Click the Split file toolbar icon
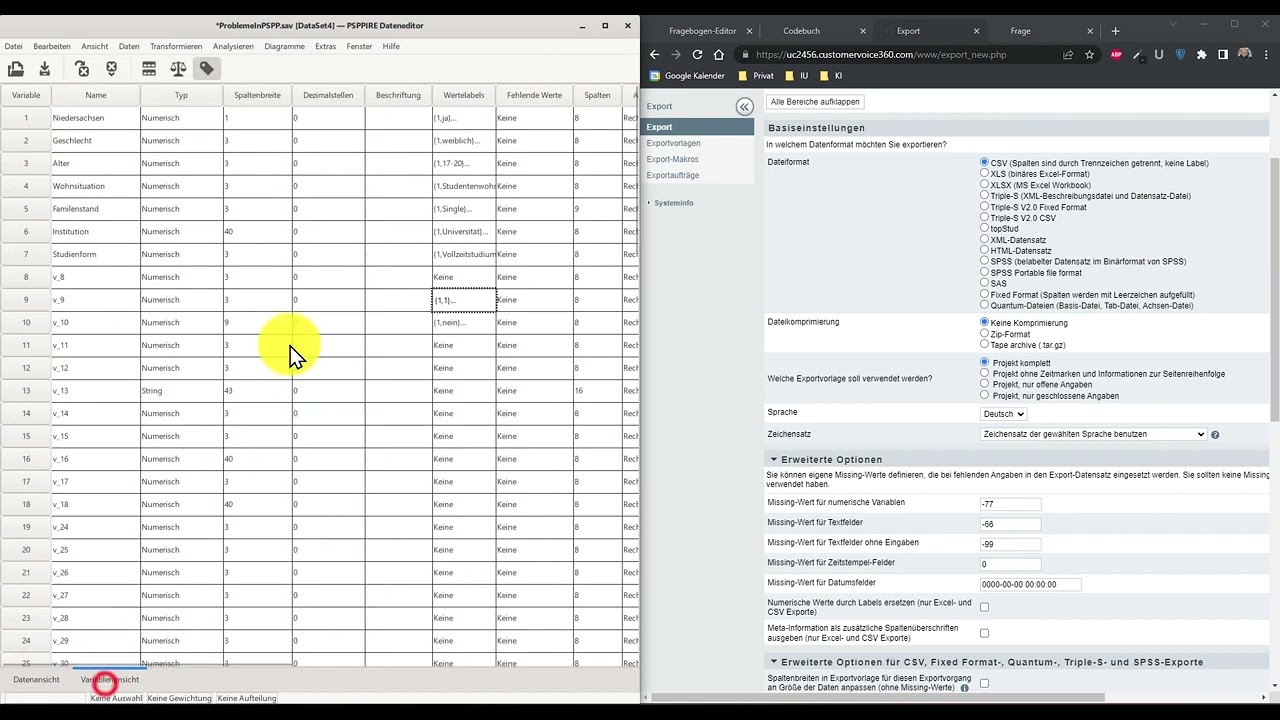The width and height of the screenshot is (1280, 720). 149,69
